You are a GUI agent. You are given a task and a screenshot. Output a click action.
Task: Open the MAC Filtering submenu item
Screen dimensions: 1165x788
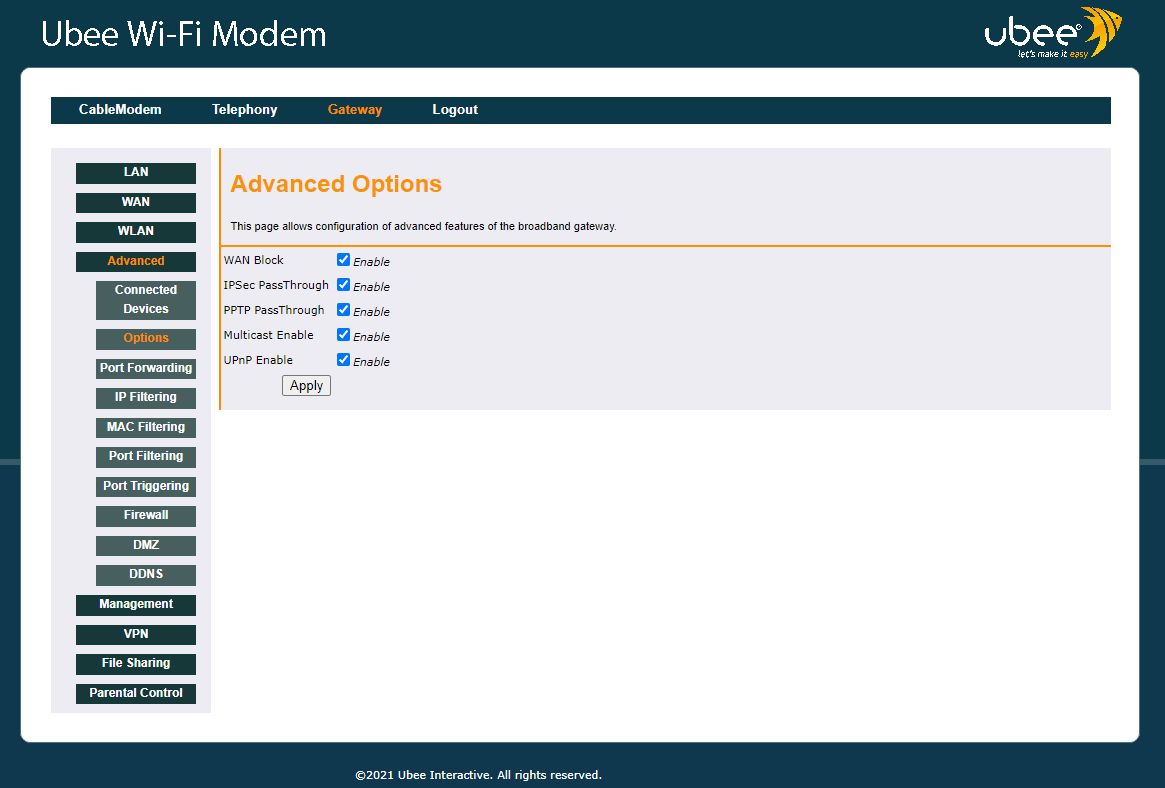[x=146, y=427]
